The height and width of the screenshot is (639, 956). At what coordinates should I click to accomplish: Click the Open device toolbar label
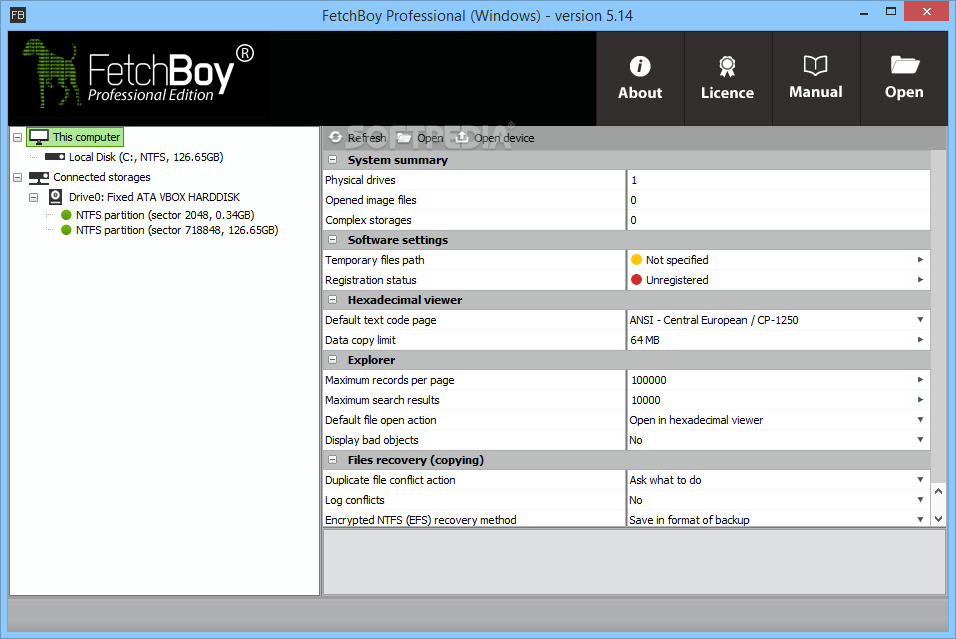[504, 138]
